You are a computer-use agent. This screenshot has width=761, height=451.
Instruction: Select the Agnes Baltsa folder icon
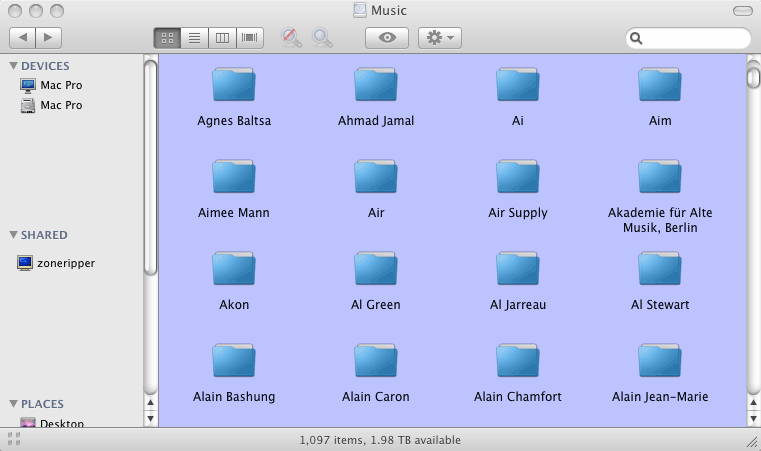[234, 84]
